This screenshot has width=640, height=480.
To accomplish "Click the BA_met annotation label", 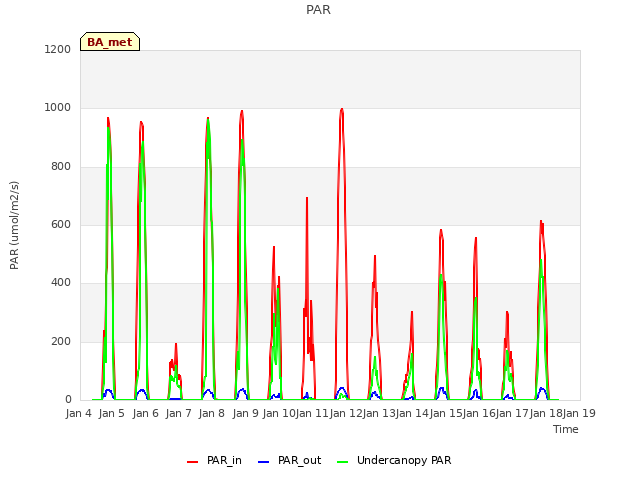I will [110, 42].
